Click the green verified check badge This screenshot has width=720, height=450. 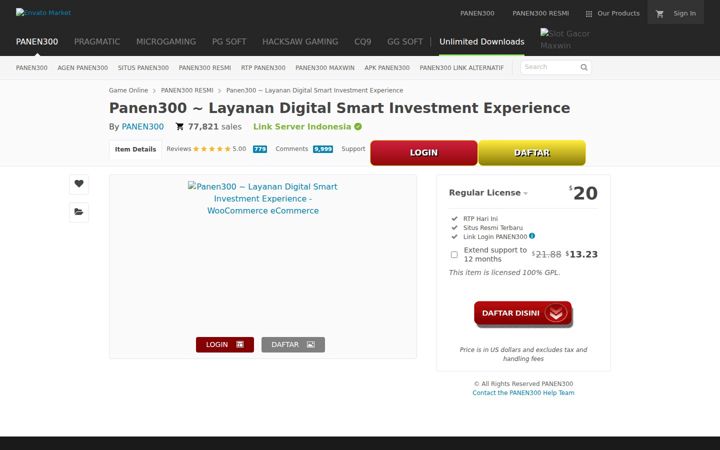click(x=358, y=127)
